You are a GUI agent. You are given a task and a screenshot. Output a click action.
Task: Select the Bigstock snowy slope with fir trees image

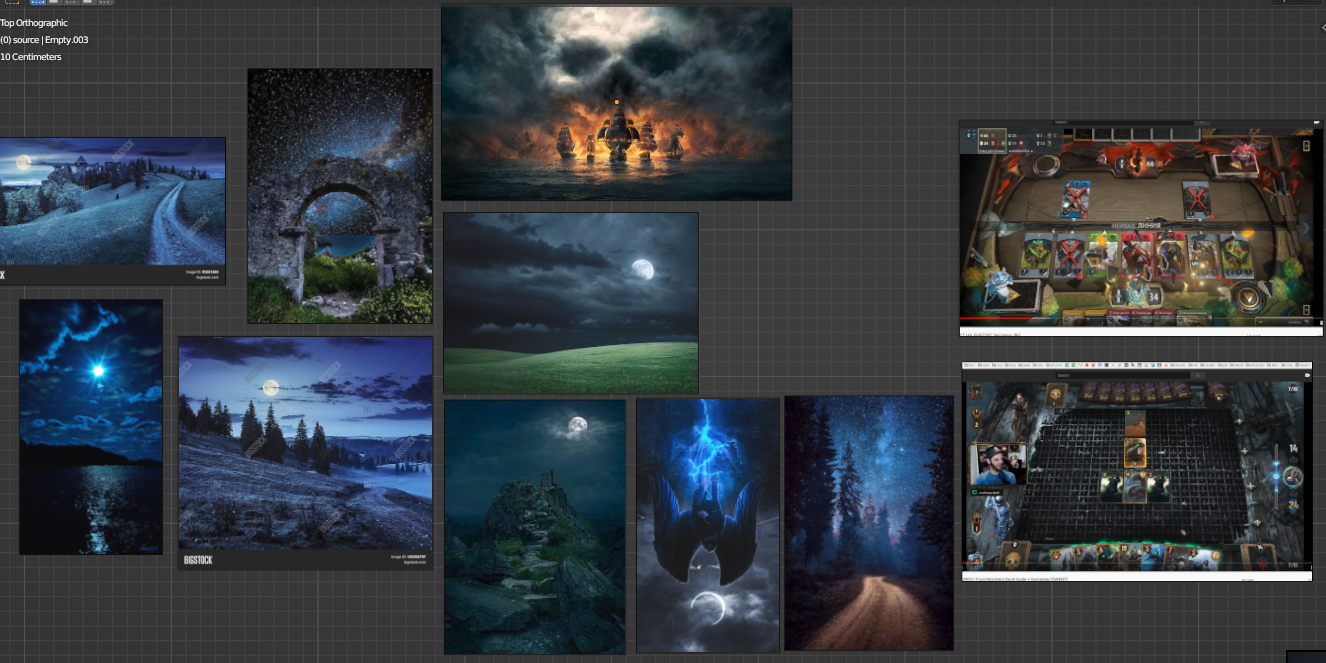pos(306,453)
